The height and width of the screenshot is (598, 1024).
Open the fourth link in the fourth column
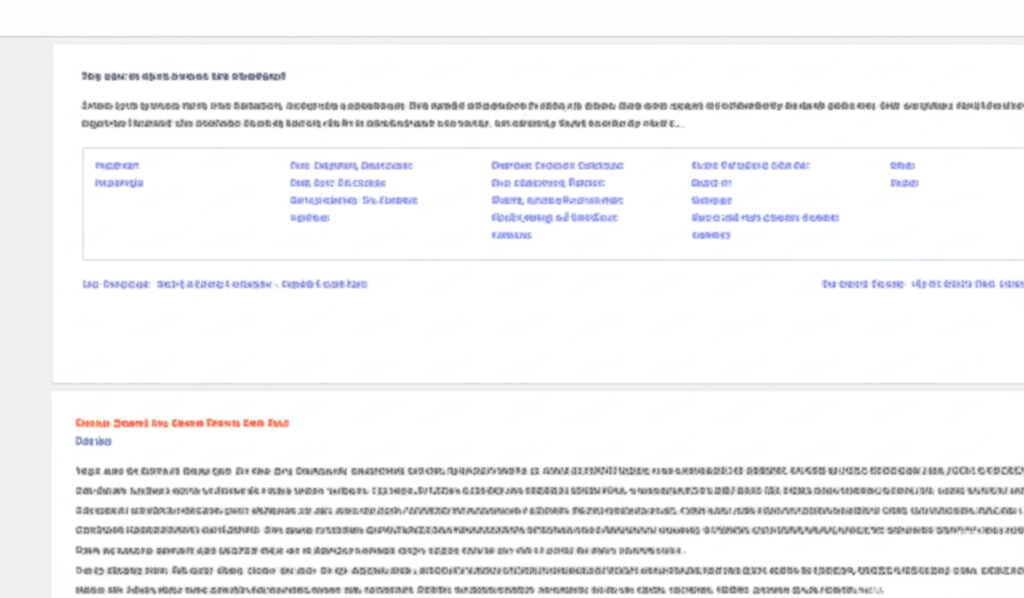(x=765, y=218)
